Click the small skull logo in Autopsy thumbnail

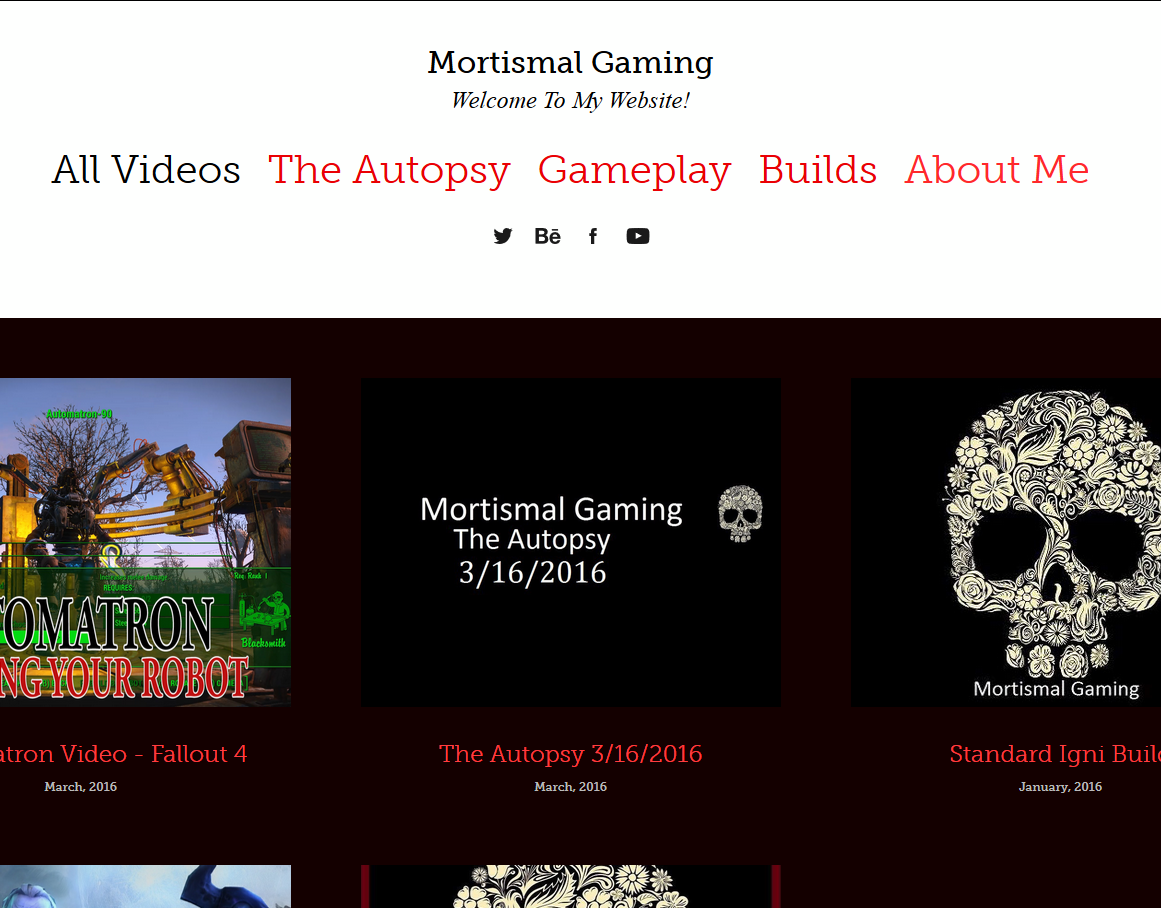[740, 513]
